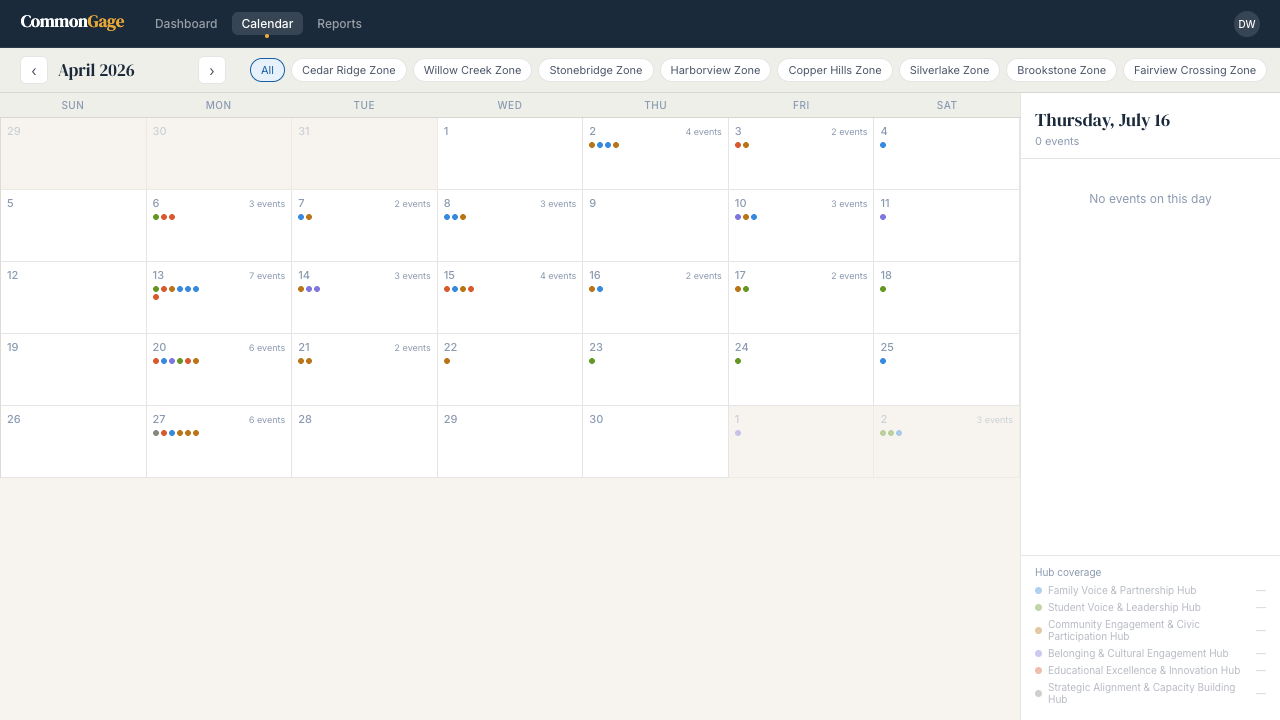Click Community Engagement & Civic Participation Hub legend
This screenshot has height=720, width=1280.
pos(1150,630)
